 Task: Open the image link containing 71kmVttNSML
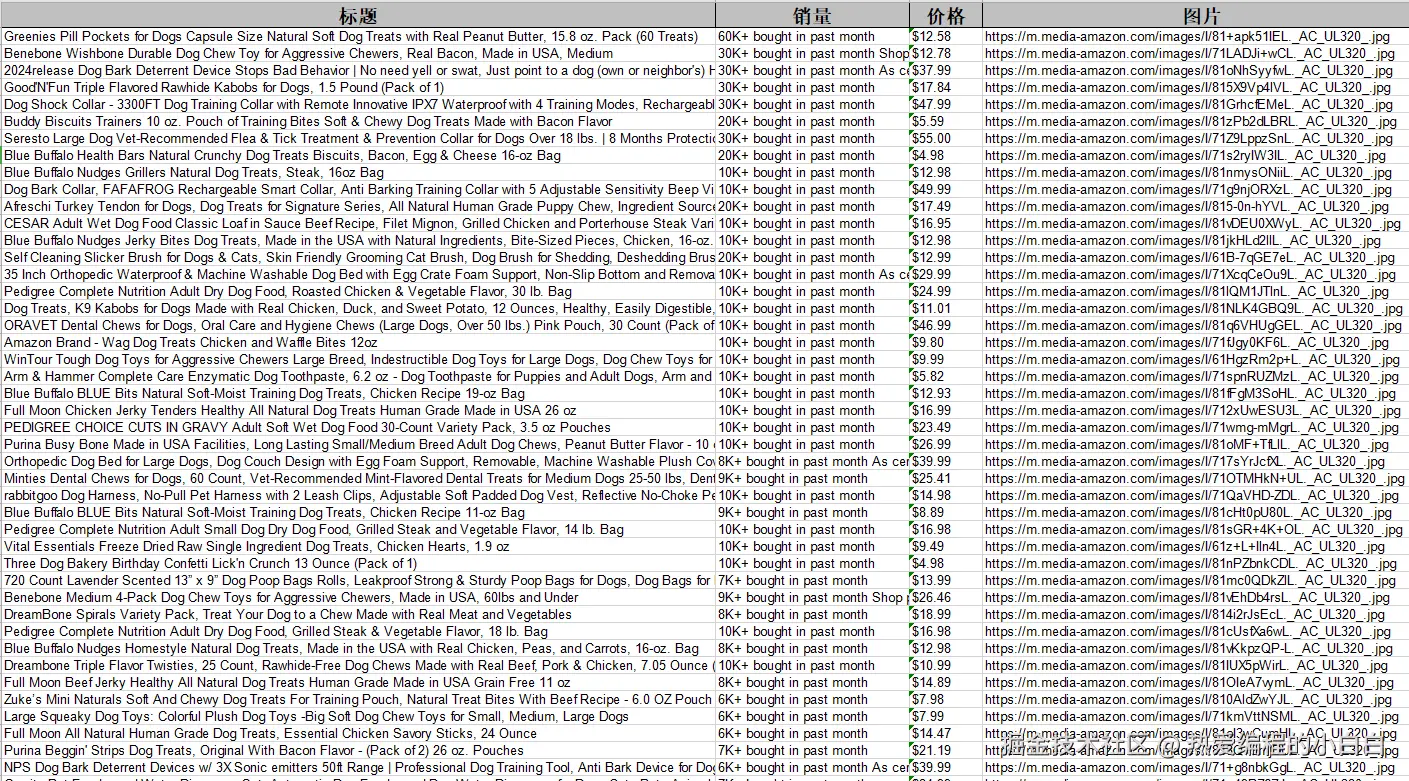[1196, 717]
